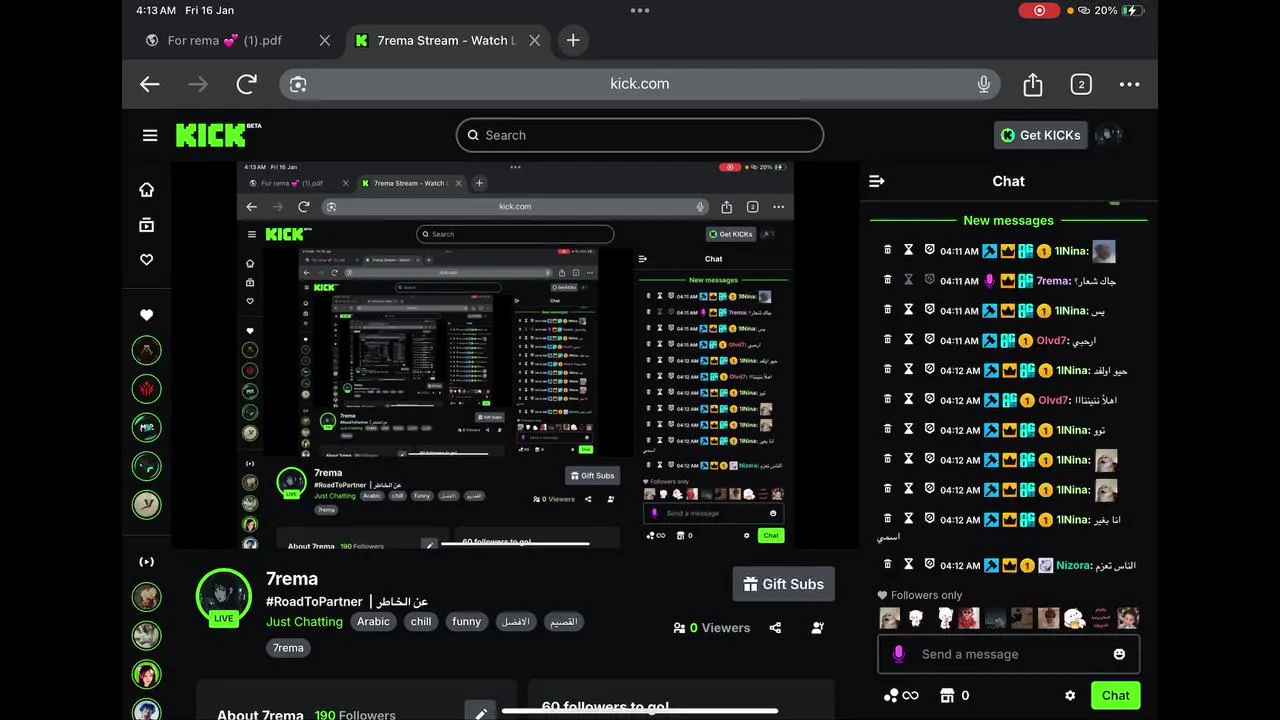Select the funny stream tag
This screenshot has width=1280, height=720.
pos(466,621)
